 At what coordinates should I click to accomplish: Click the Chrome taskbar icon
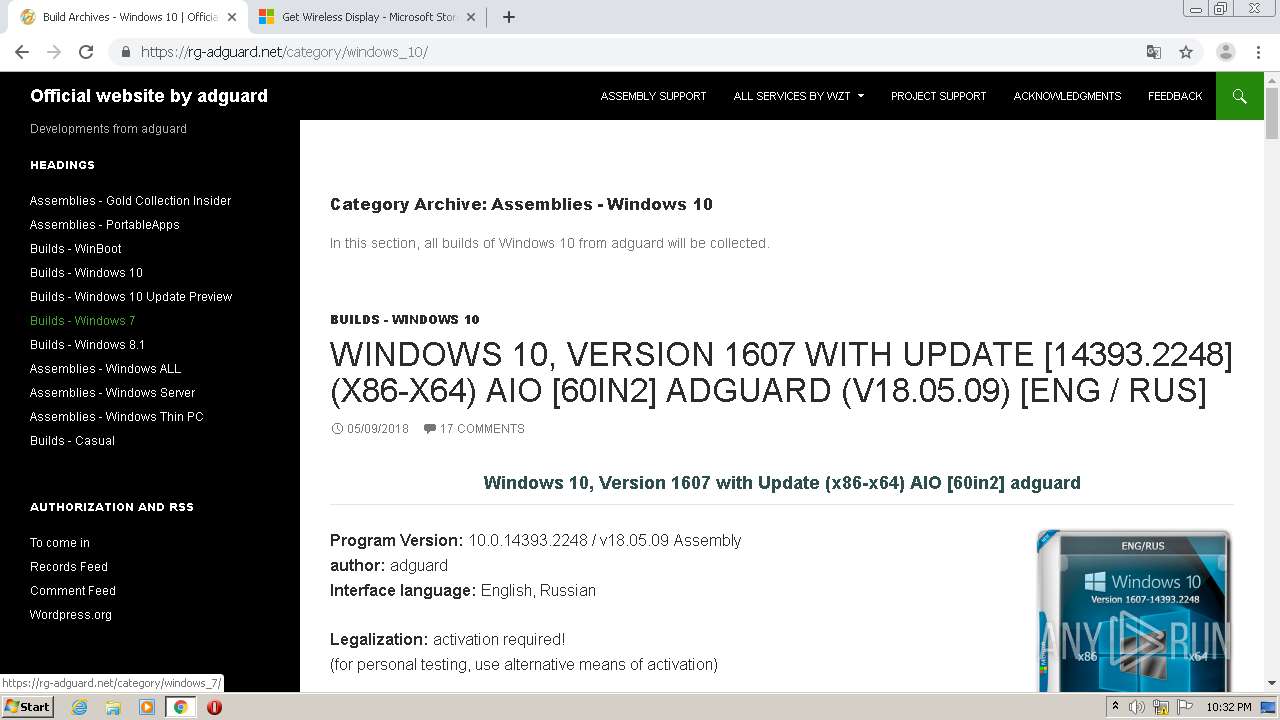click(x=180, y=707)
